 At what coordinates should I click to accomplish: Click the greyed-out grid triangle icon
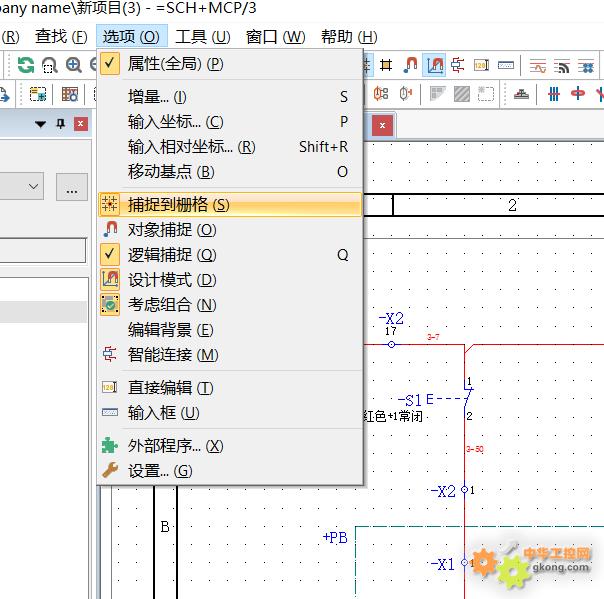[438, 94]
